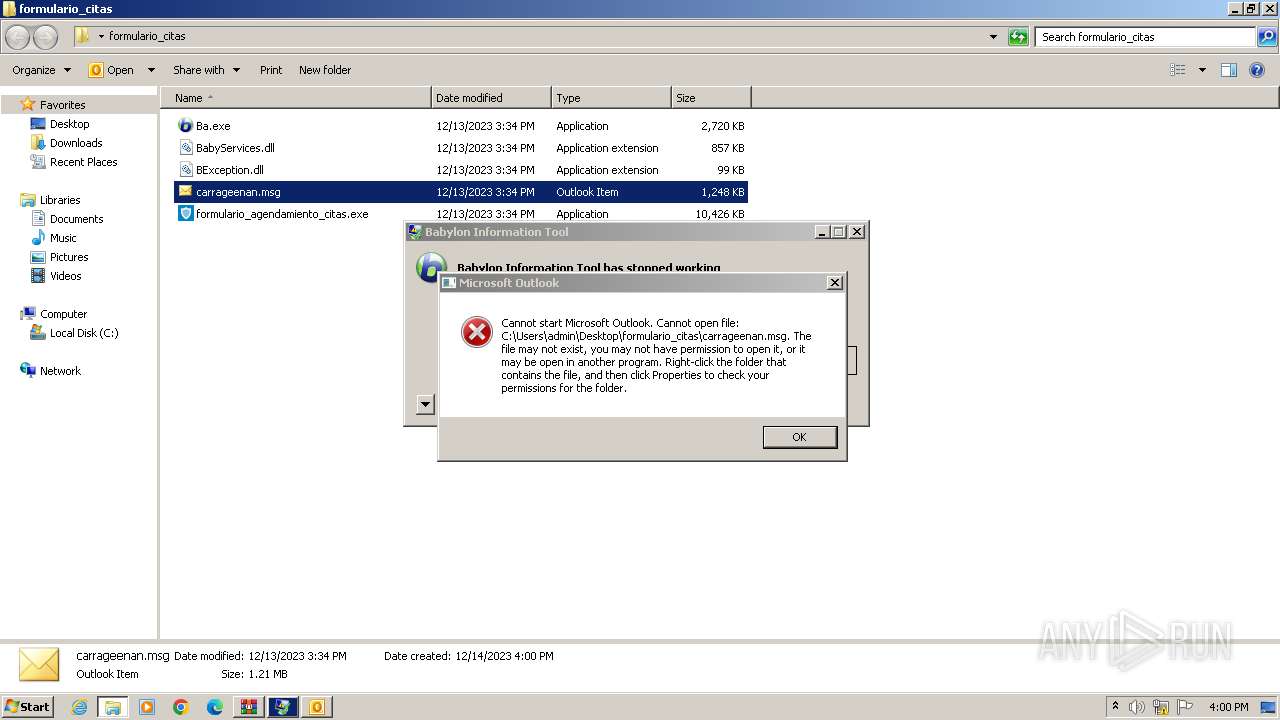
Task: Navigate back in Explorer
Action: click(x=18, y=37)
